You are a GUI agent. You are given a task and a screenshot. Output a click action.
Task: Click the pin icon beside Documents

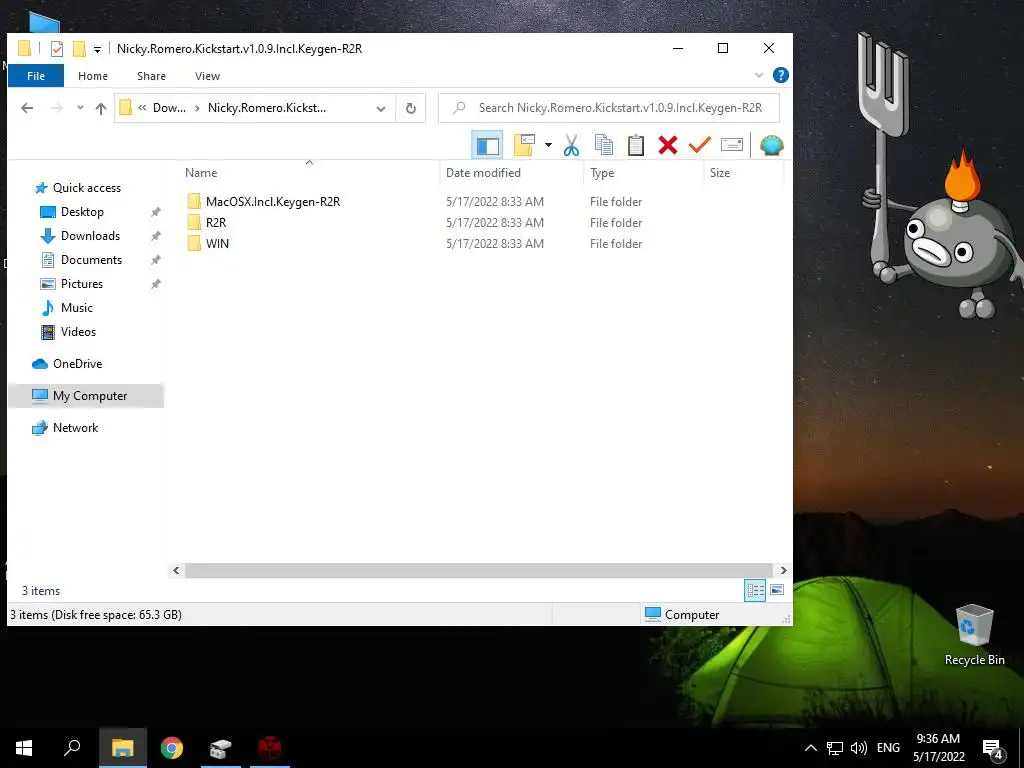tap(155, 260)
